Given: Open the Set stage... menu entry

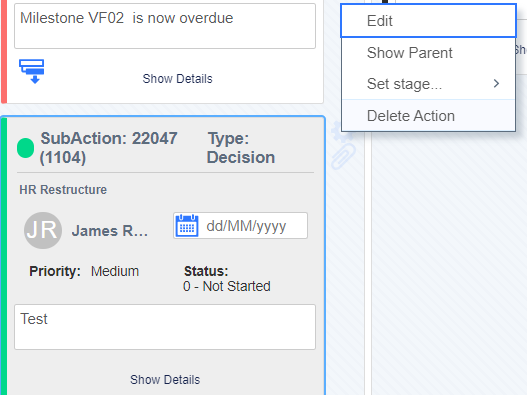Looking at the screenshot, I should (429, 84).
